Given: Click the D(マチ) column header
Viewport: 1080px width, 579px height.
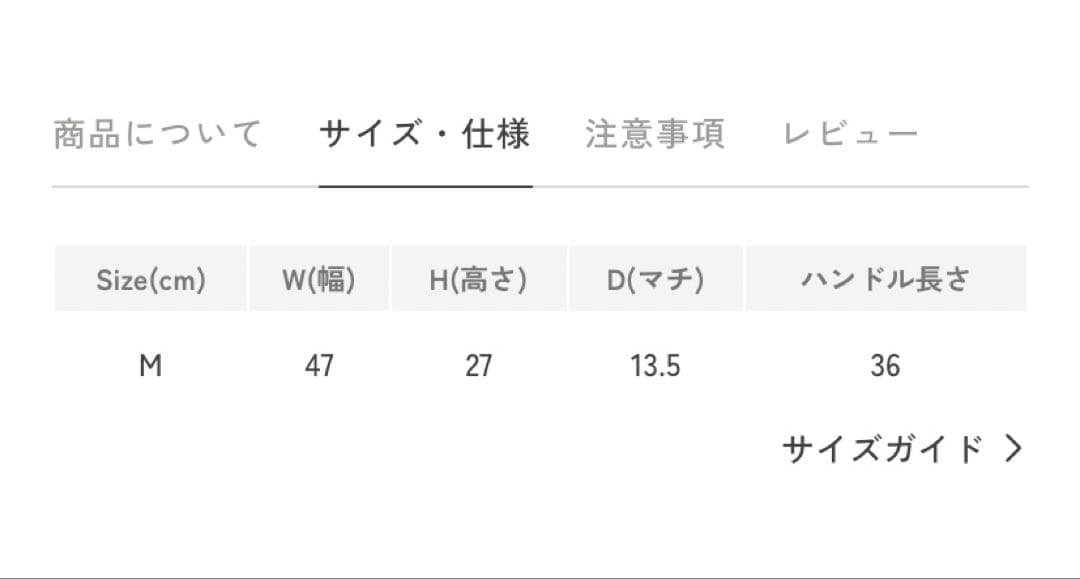Looking at the screenshot, I should pos(657,279).
